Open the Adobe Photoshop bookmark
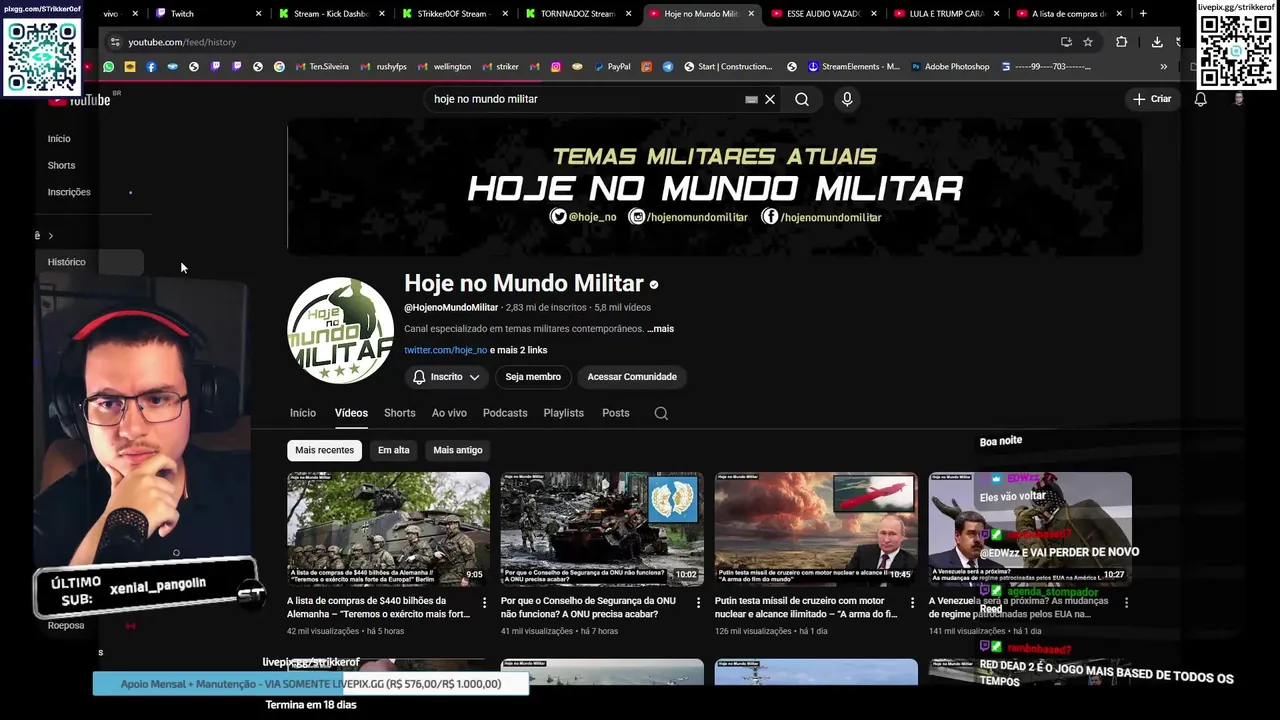Screen dimensions: 1280x720 (x=950, y=67)
